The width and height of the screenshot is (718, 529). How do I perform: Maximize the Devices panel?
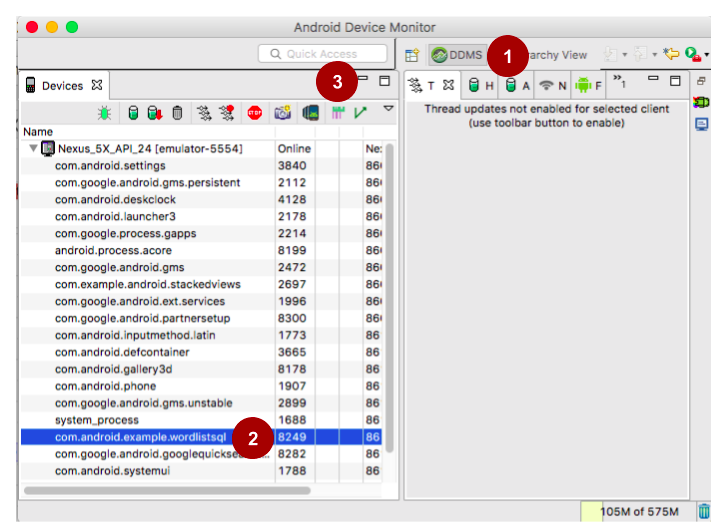[385, 81]
